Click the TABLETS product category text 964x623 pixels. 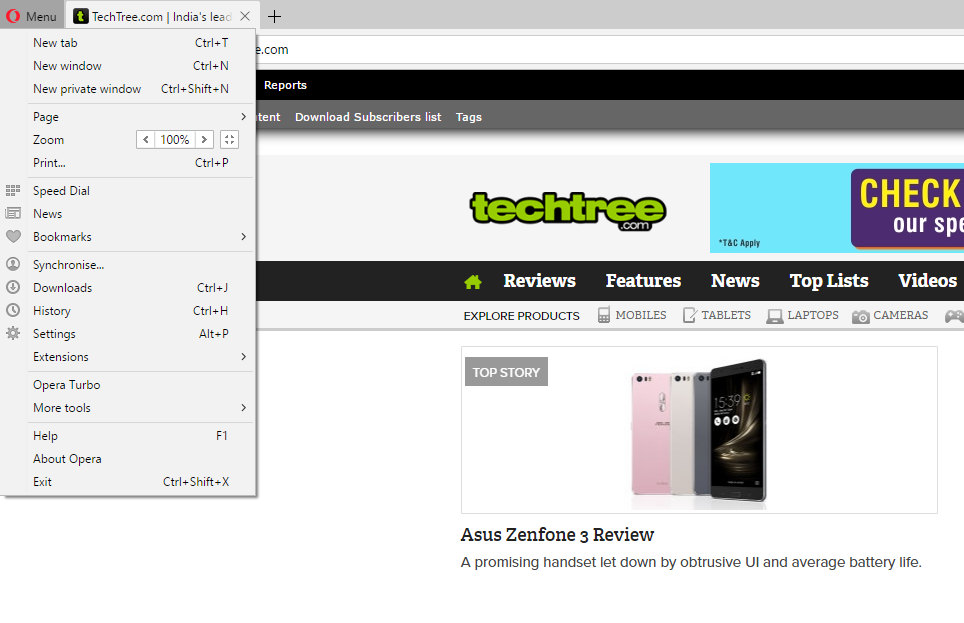tap(726, 315)
